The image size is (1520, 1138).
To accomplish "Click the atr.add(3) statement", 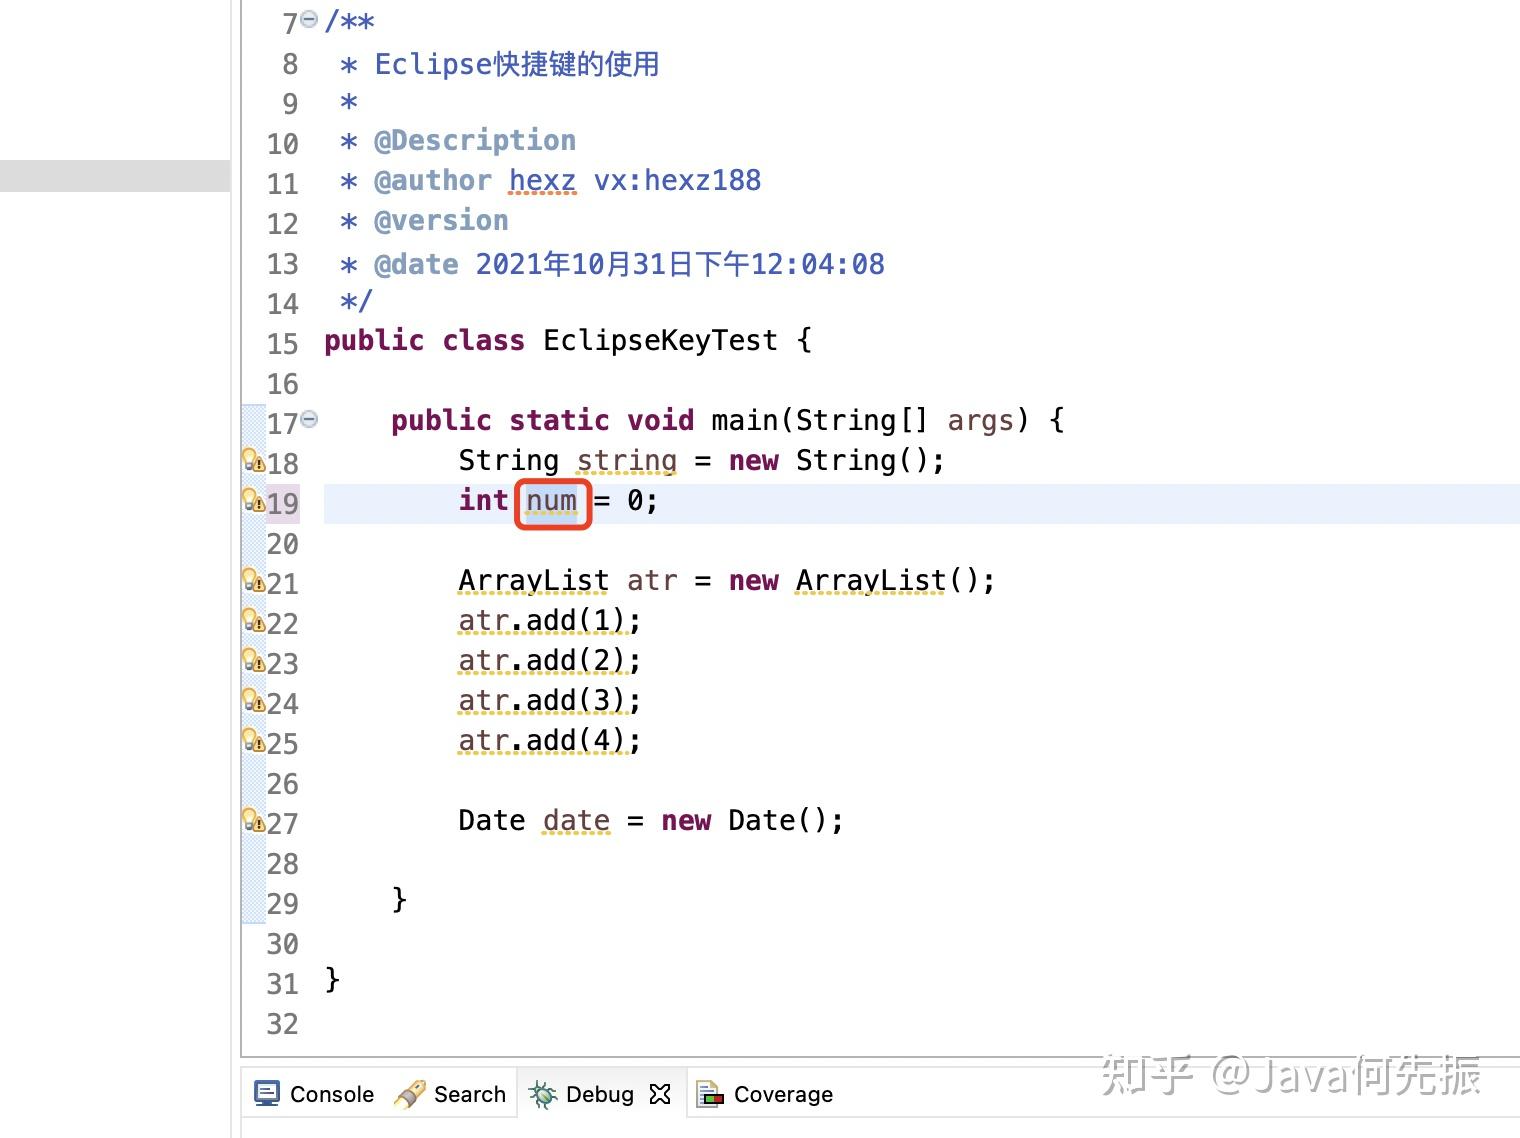I will [549, 701].
